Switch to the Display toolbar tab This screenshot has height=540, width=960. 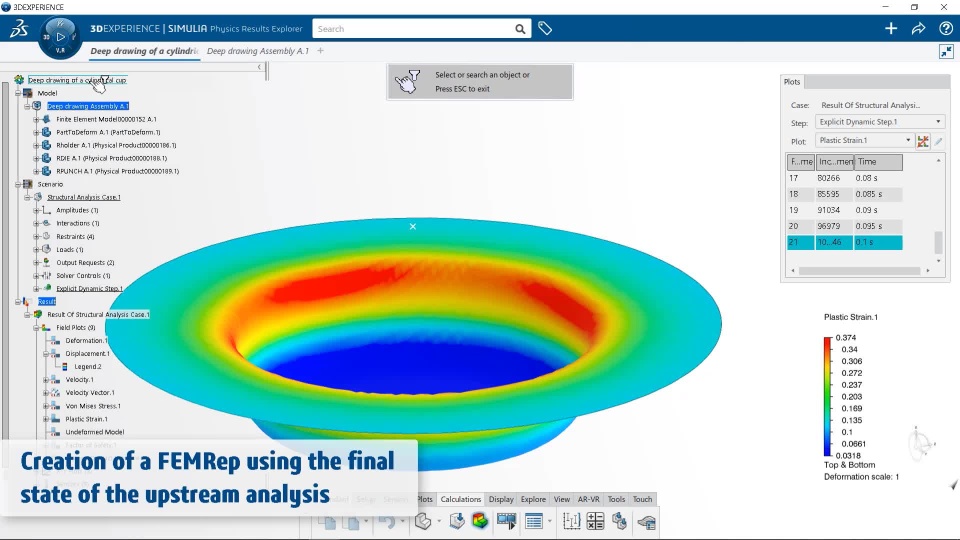[501, 499]
